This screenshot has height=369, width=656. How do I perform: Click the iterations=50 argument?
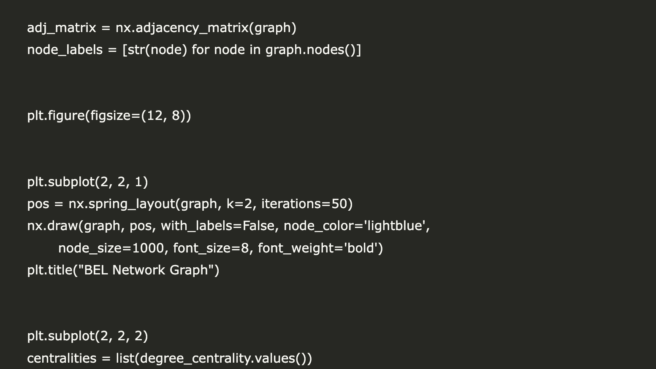(x=305, y=204)
